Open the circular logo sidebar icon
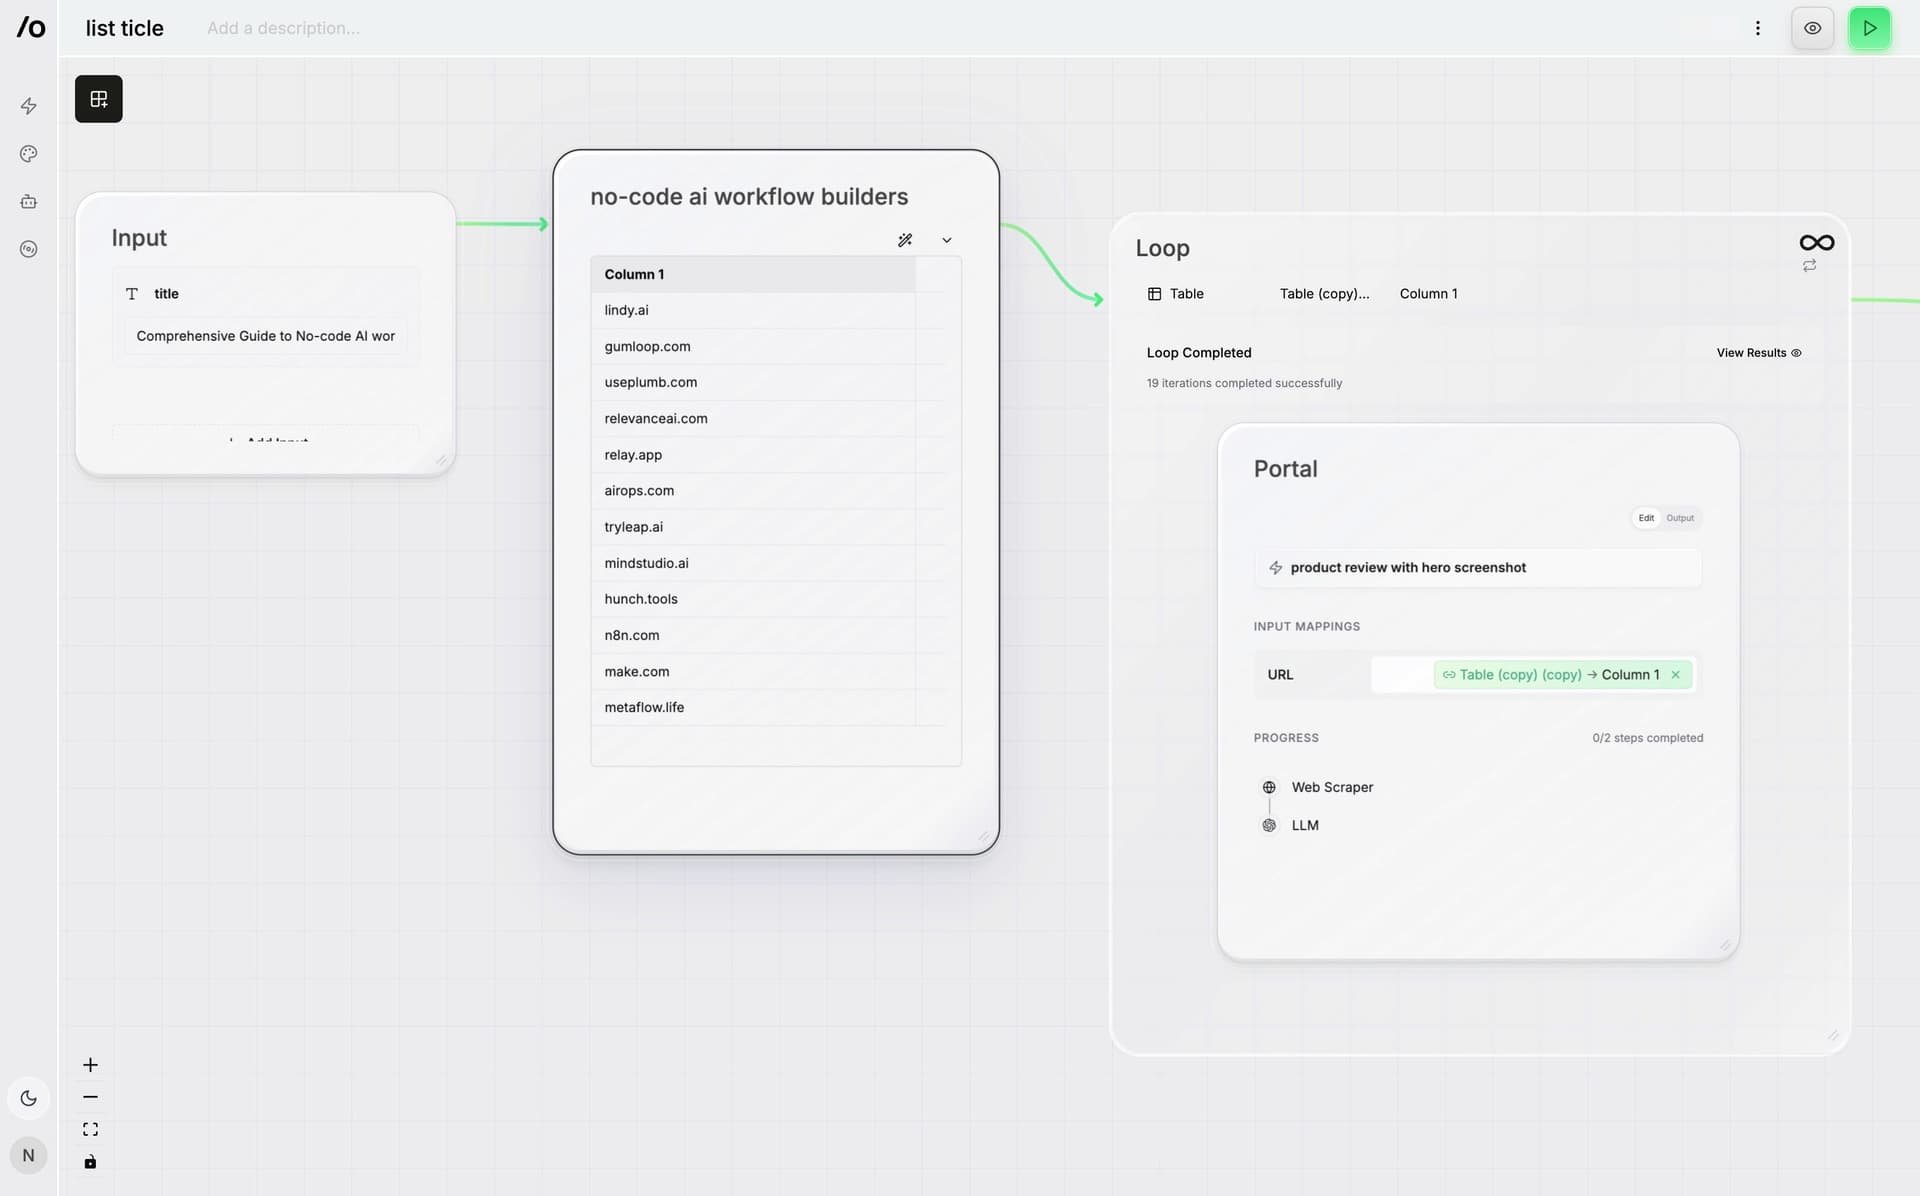1920x1196 pixels. (x=29, y=249)
